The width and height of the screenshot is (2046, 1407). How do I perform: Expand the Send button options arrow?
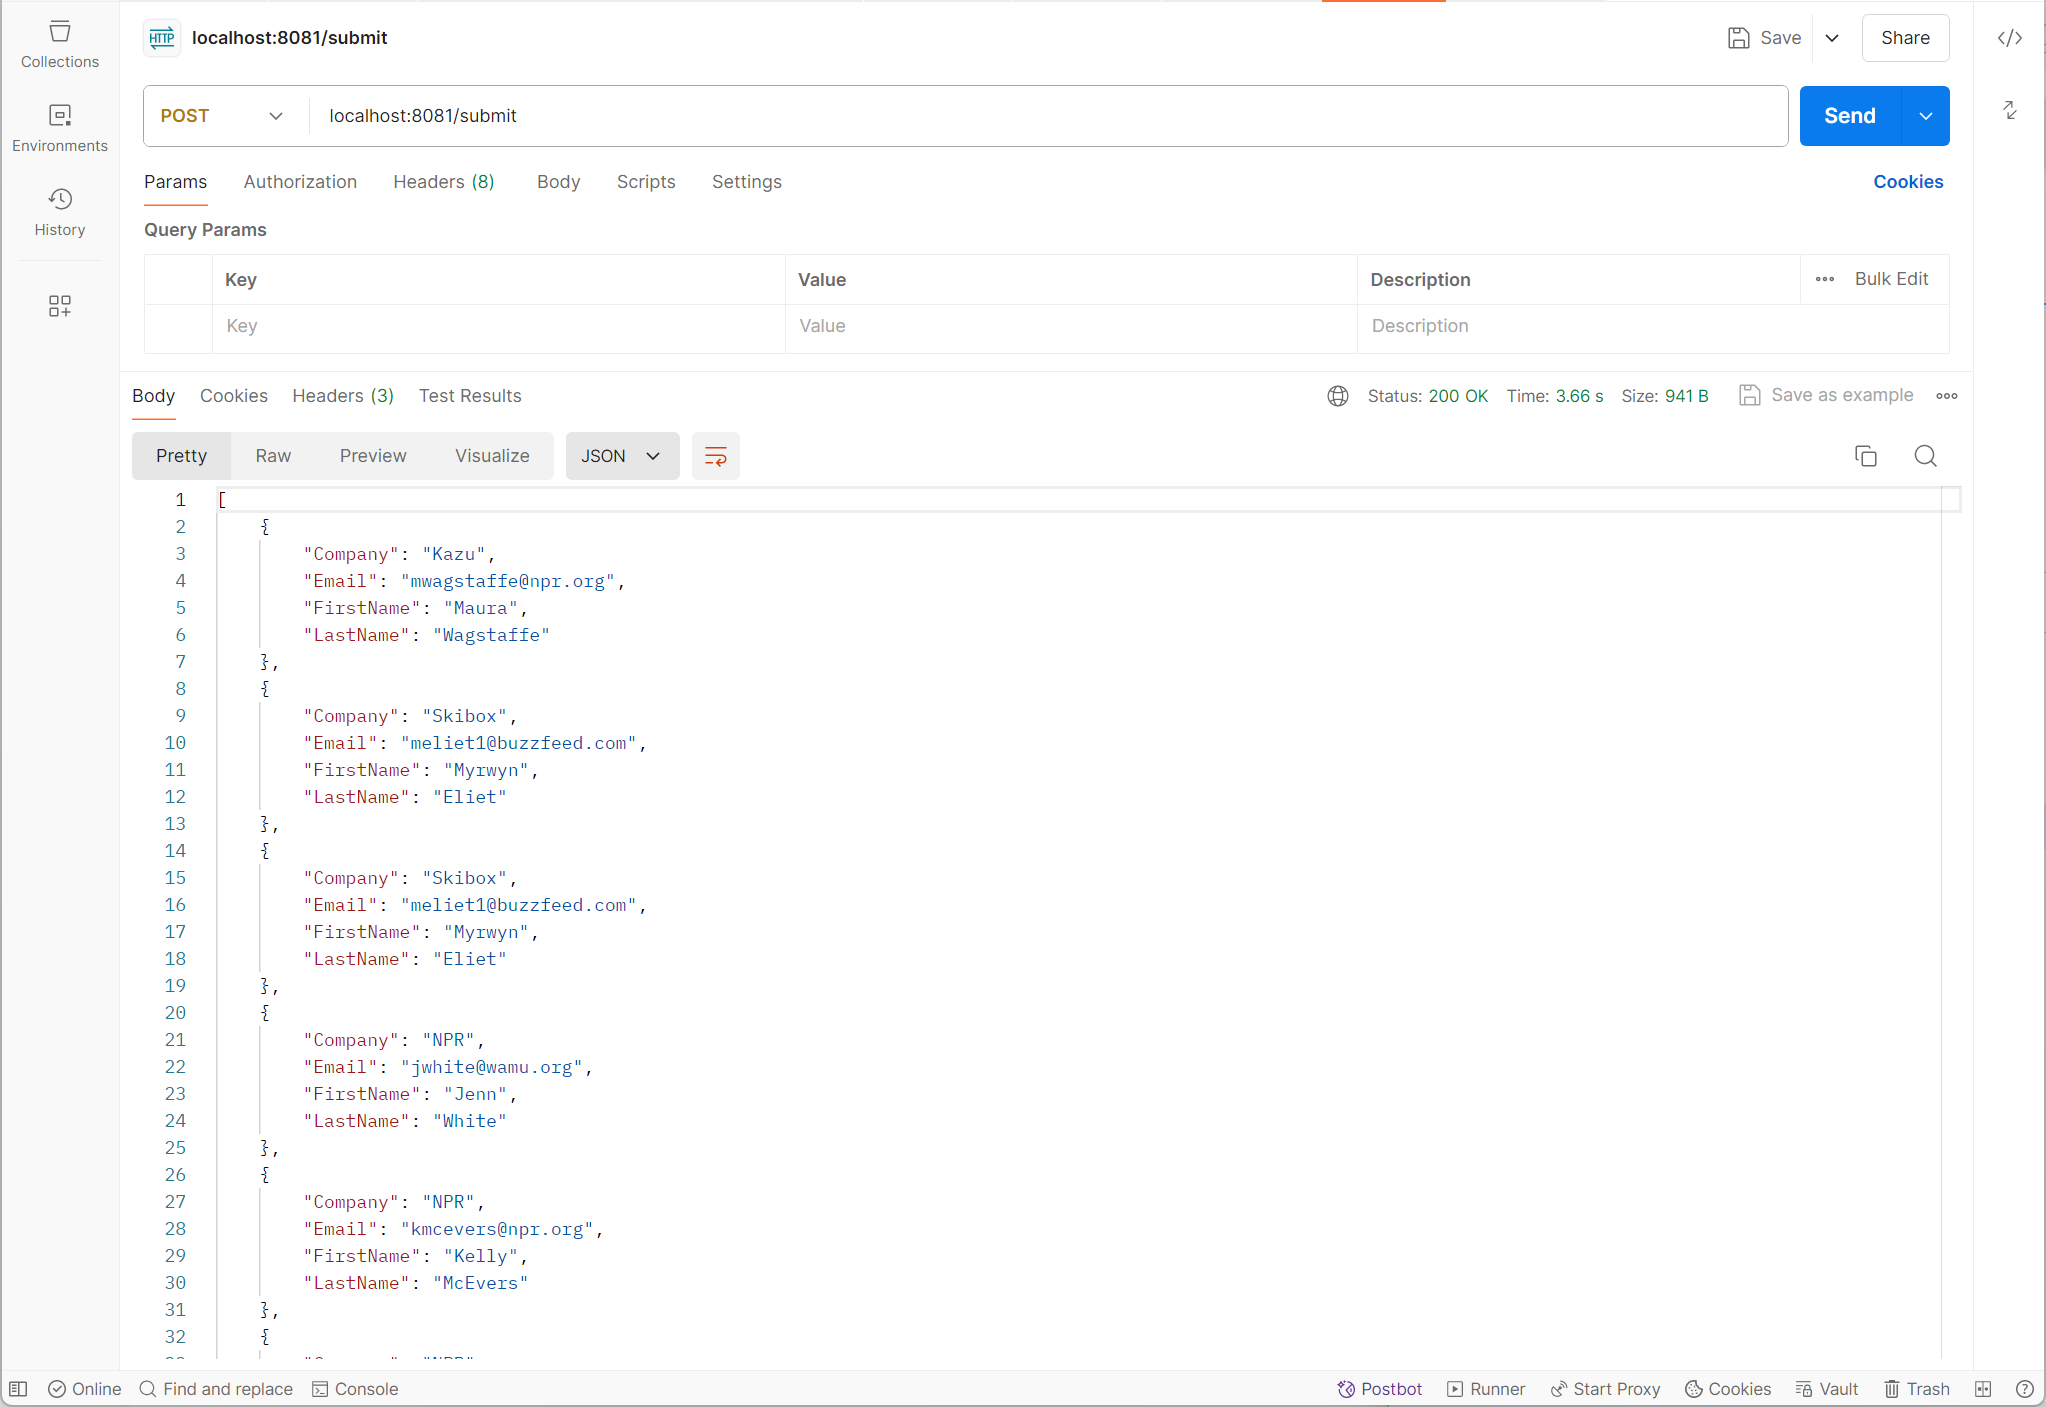(x=1925, y=116)
